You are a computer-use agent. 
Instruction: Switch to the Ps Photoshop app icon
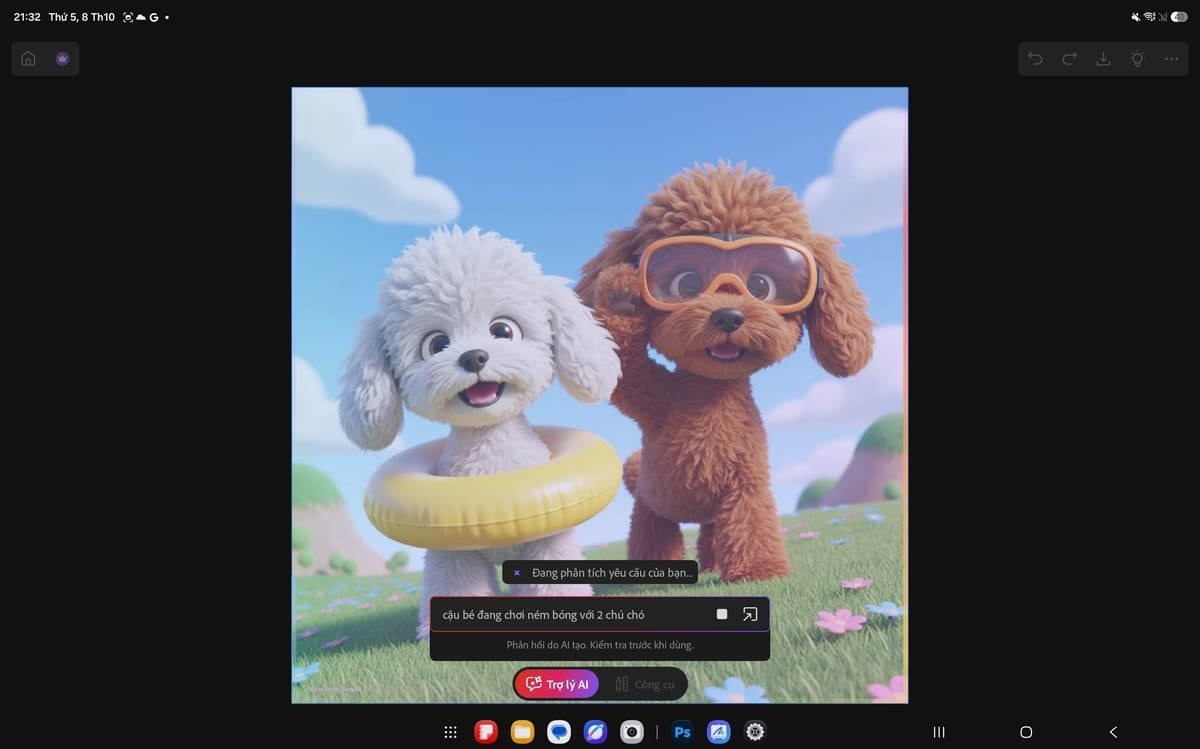tap(682, 732)
